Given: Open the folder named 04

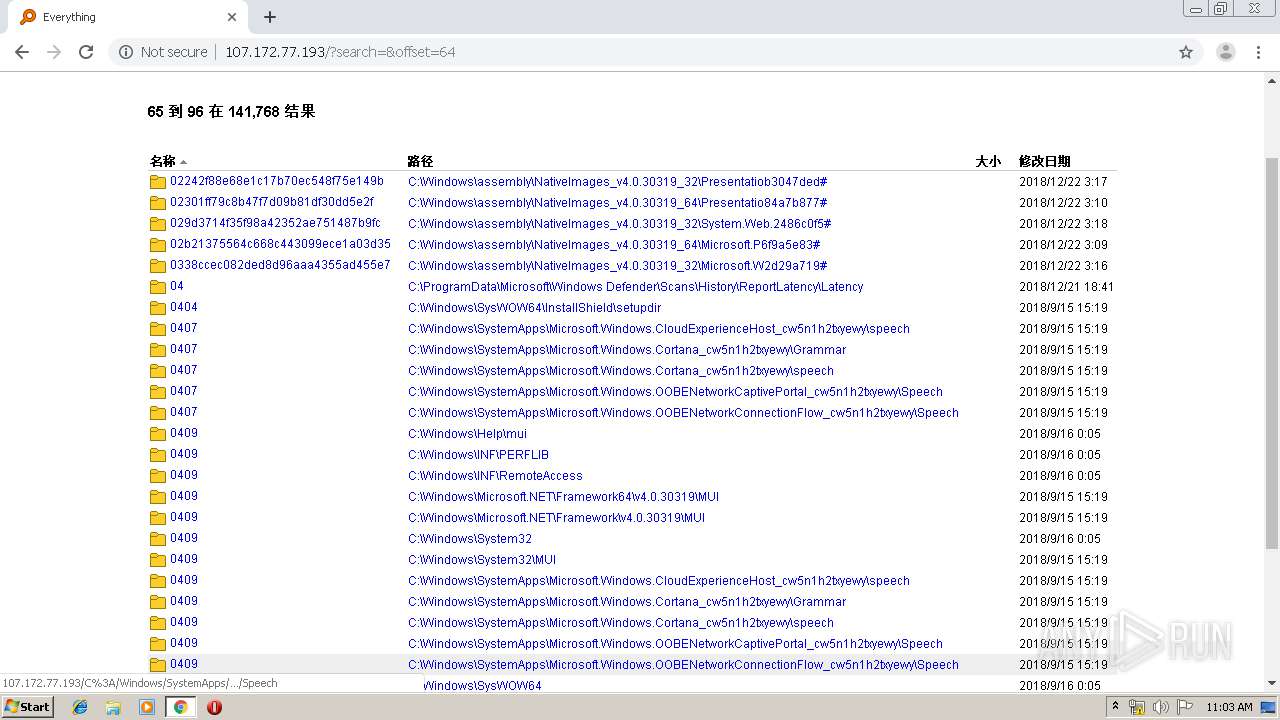Looking at the screenshot, I should [x=177, y=286].
